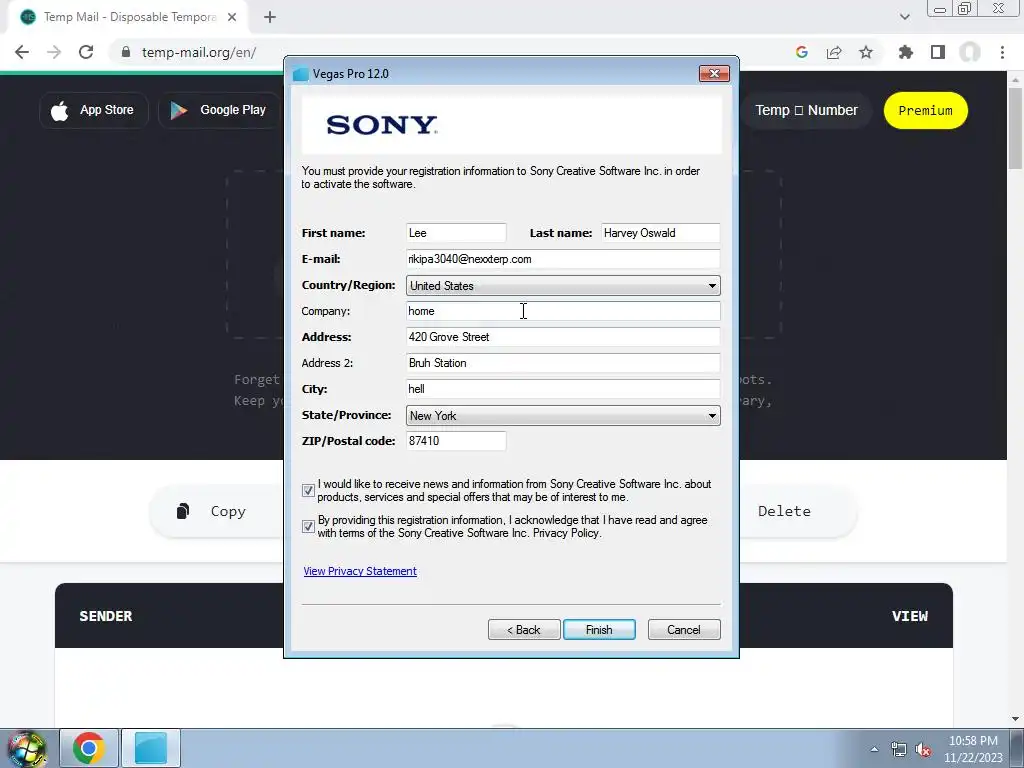Click the Vegas Pro icon in dialog title bar
Viewport: 1024px width, 768px height.
tap(300, 74)
